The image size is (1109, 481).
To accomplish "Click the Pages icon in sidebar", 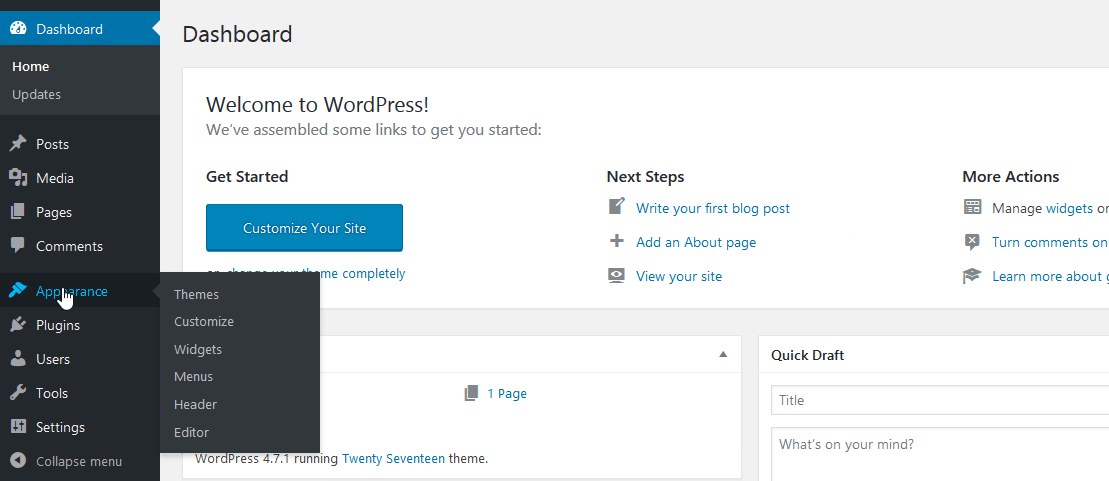I will pos(18,212).
